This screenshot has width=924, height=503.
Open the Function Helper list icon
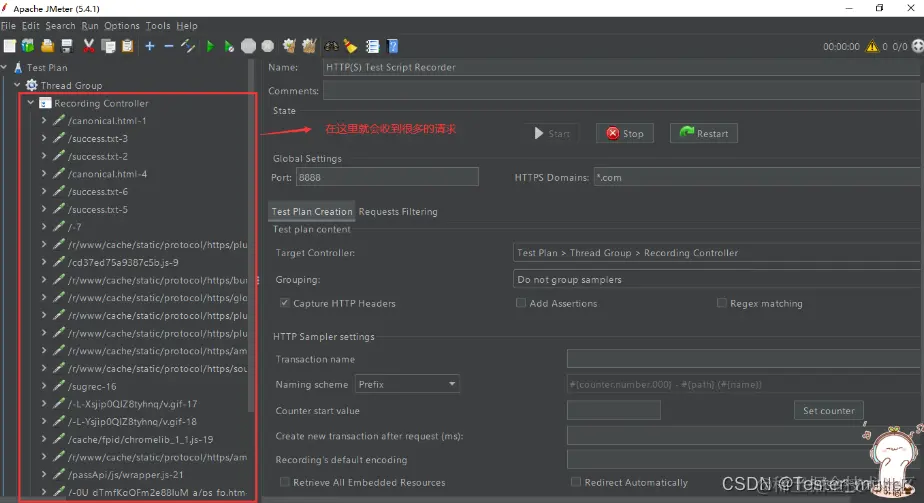(x=372, y=46)
